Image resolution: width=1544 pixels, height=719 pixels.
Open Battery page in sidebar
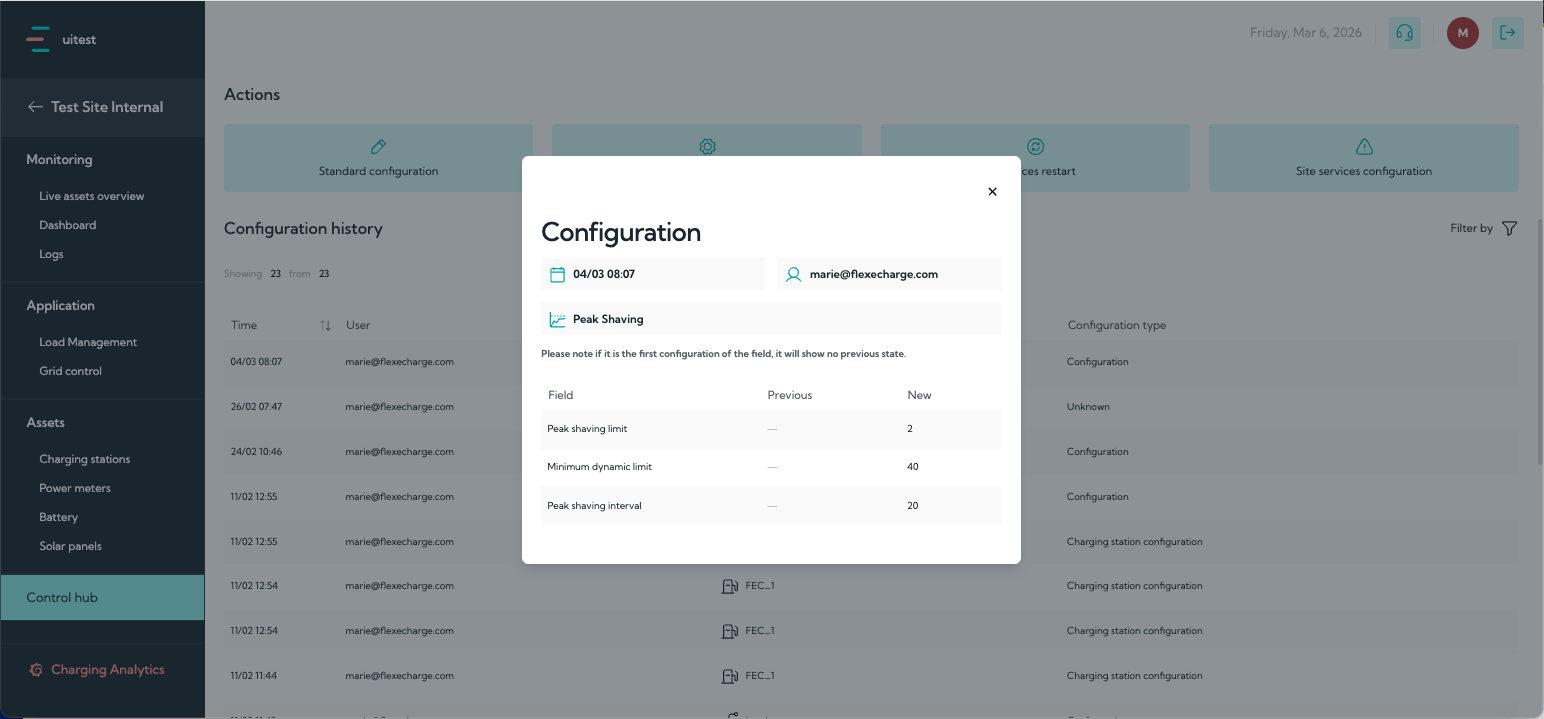tap(58, 517)
